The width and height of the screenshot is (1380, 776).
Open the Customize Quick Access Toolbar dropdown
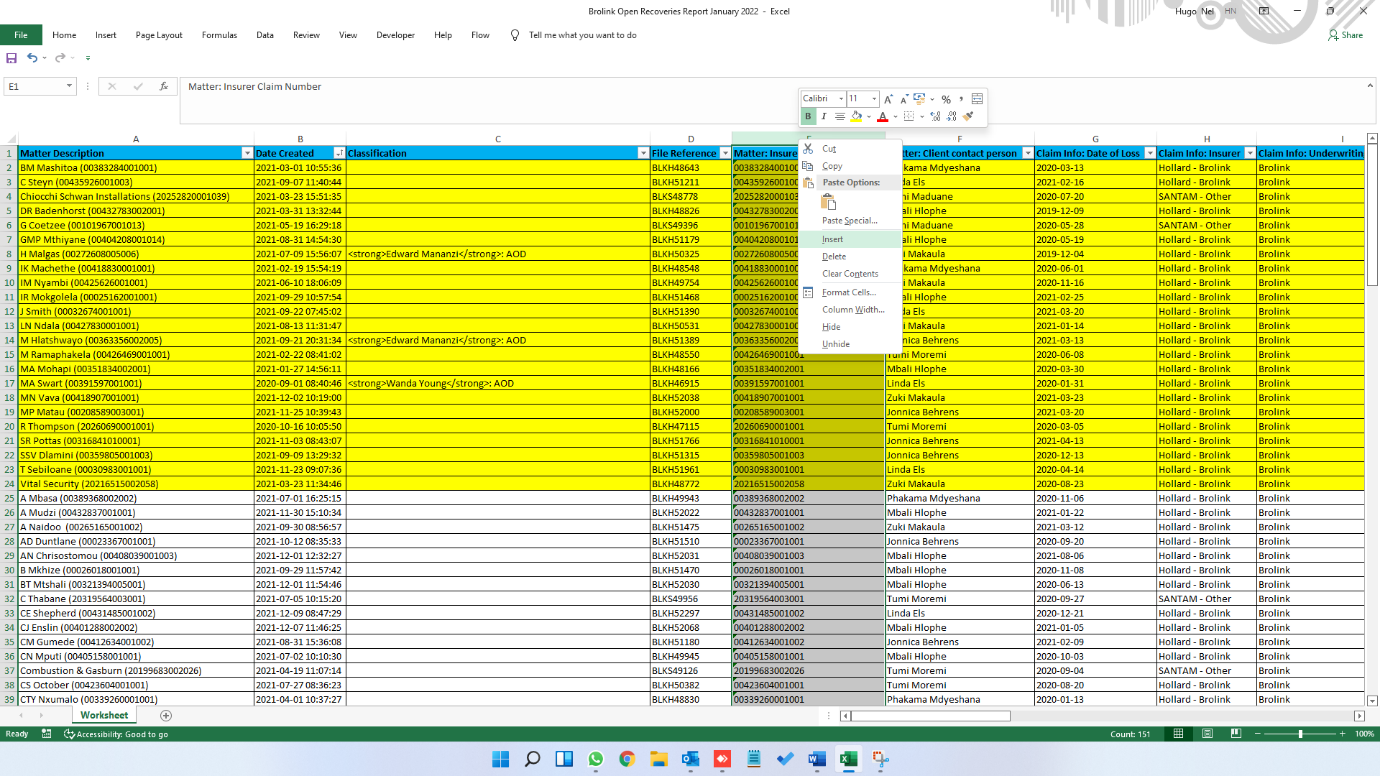(x=88, y=59)
